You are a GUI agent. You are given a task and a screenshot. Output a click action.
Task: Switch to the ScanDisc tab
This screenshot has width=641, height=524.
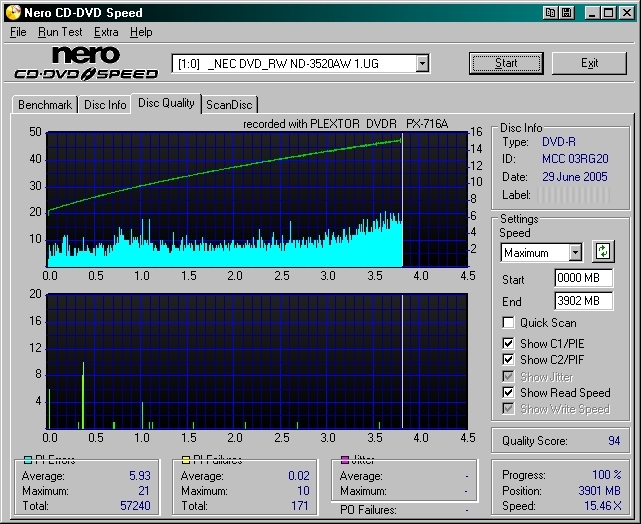(x=229, y=105)
